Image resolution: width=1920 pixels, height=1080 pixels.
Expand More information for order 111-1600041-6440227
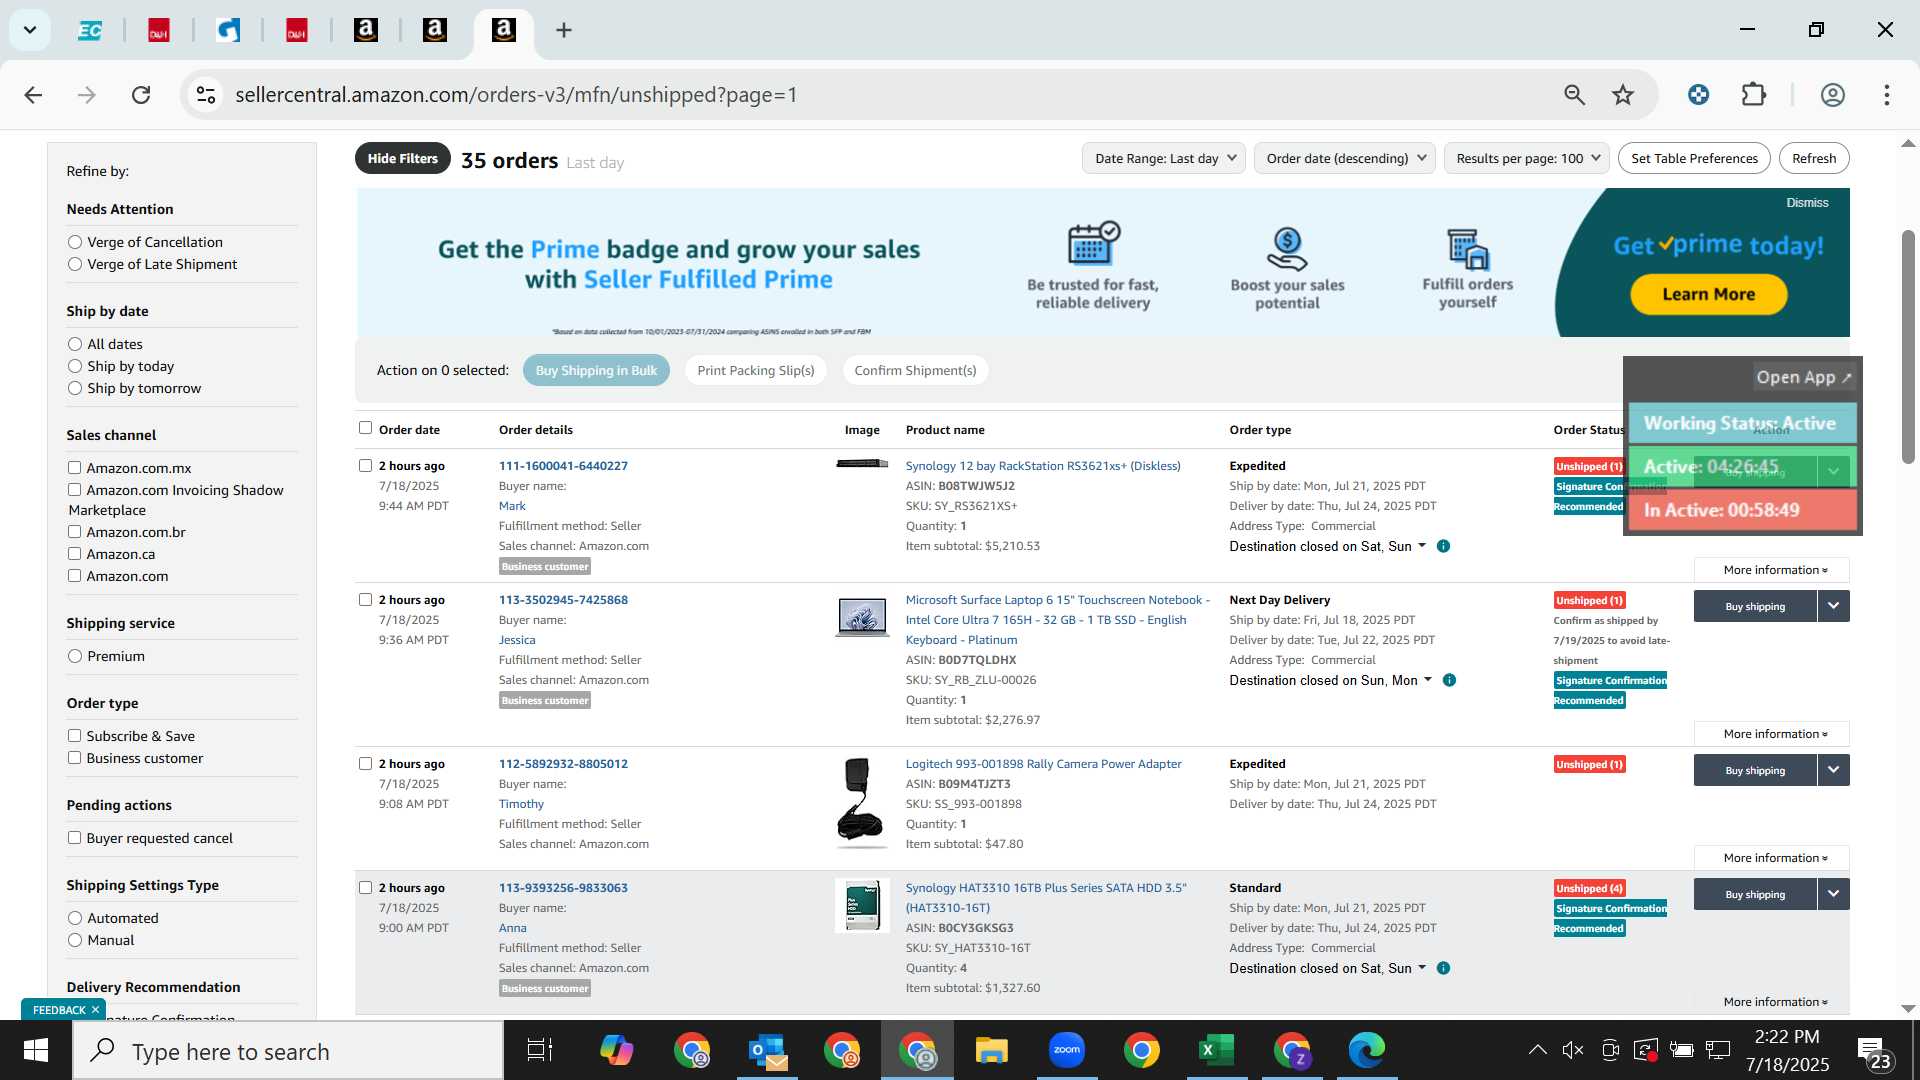1772,570
